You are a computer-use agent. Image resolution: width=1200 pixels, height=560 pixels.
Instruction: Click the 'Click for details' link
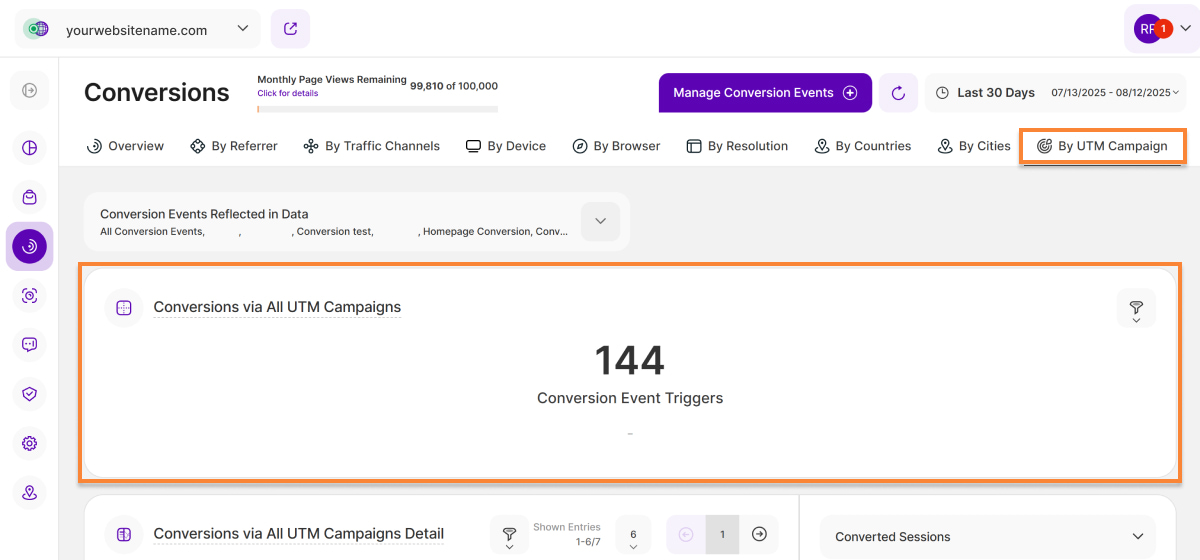[288, 93]
